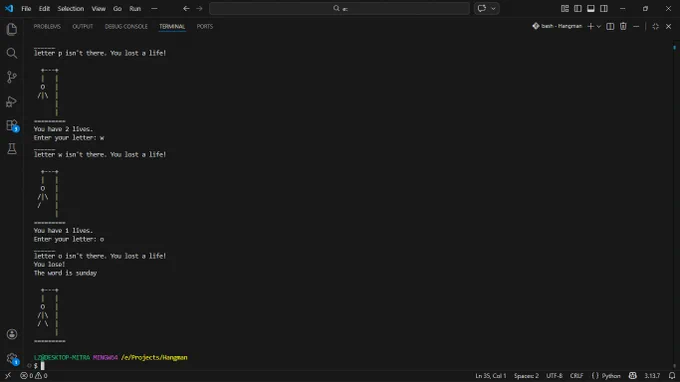Toggle the secondary side bar
Viewport: 680px width, 382px height.
pyautogui.click(x=604, y=8)
